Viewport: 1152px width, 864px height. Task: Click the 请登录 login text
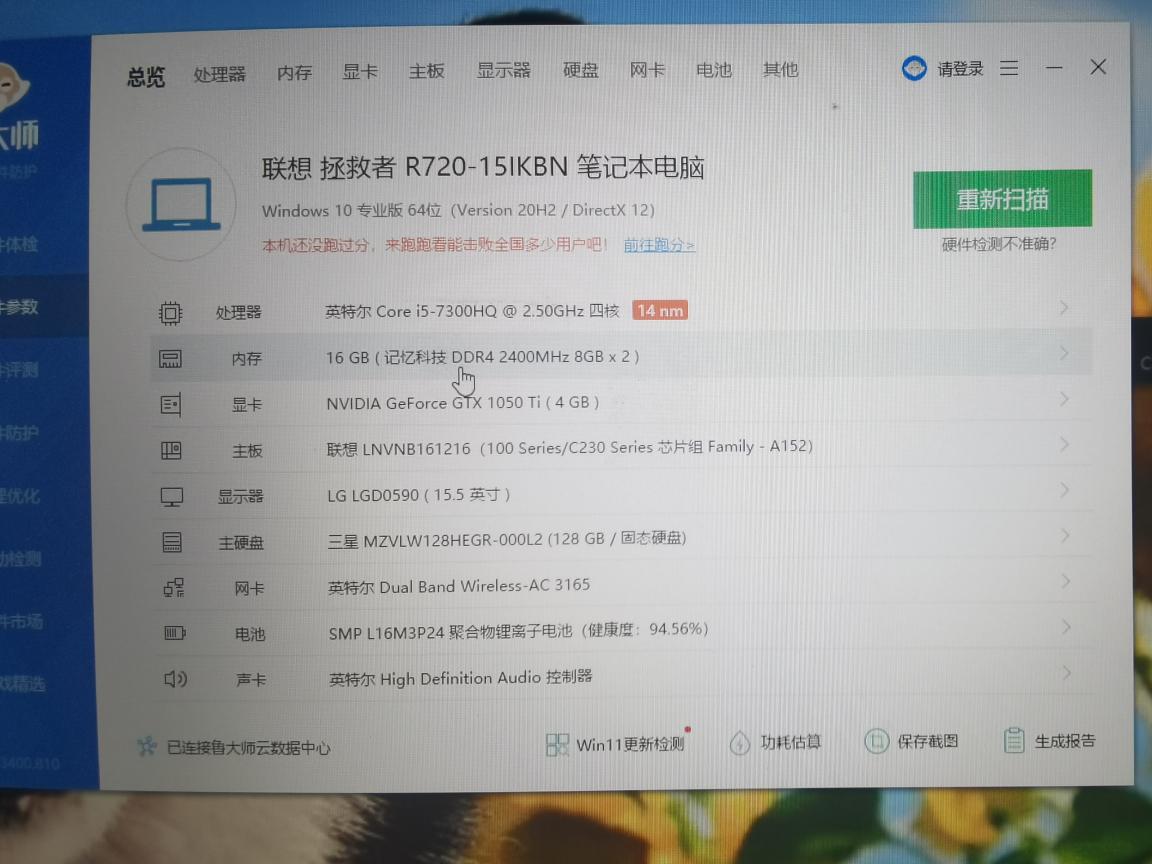coord(960,69)
